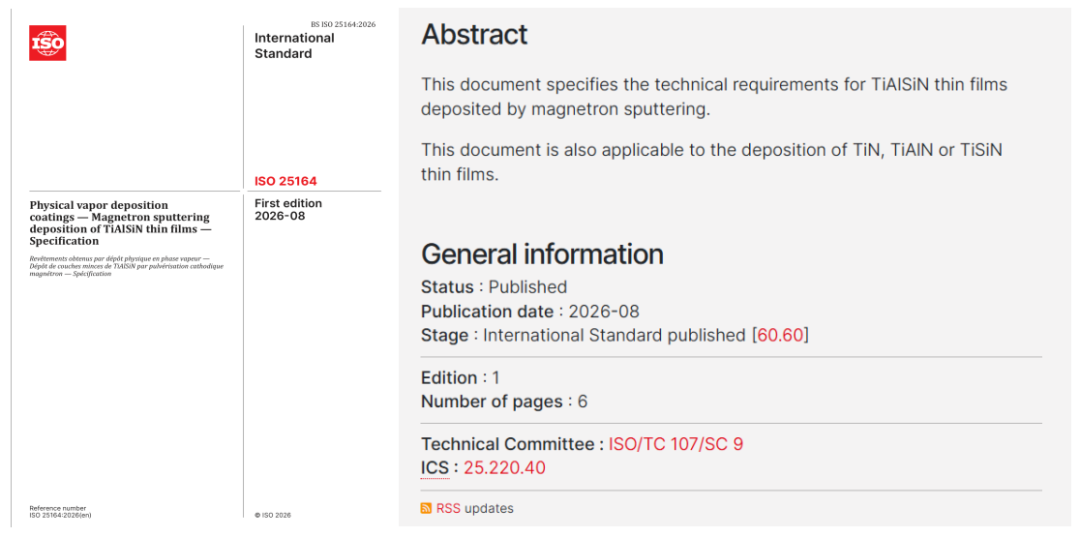Click abstract paragraph about TiAlSiN technical requirements
Image resolution: width=1080 pixels, height=537 pixels.
714,97
